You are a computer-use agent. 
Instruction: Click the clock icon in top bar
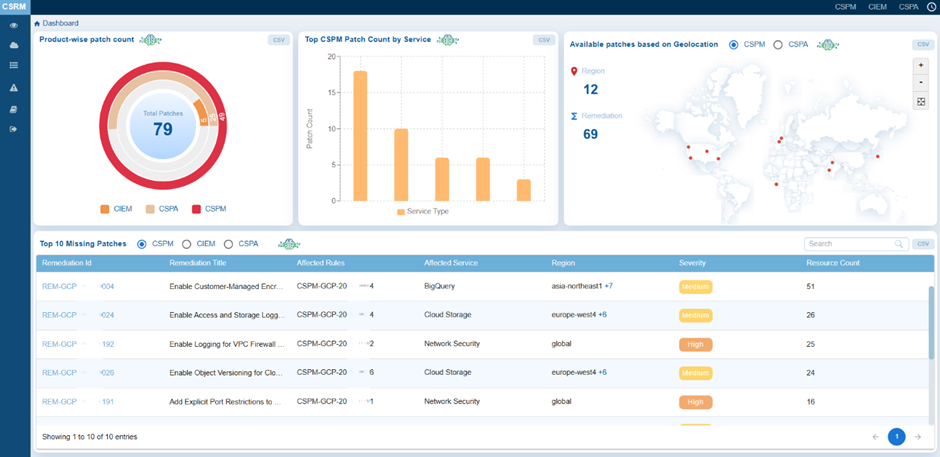tap(931, 6)
